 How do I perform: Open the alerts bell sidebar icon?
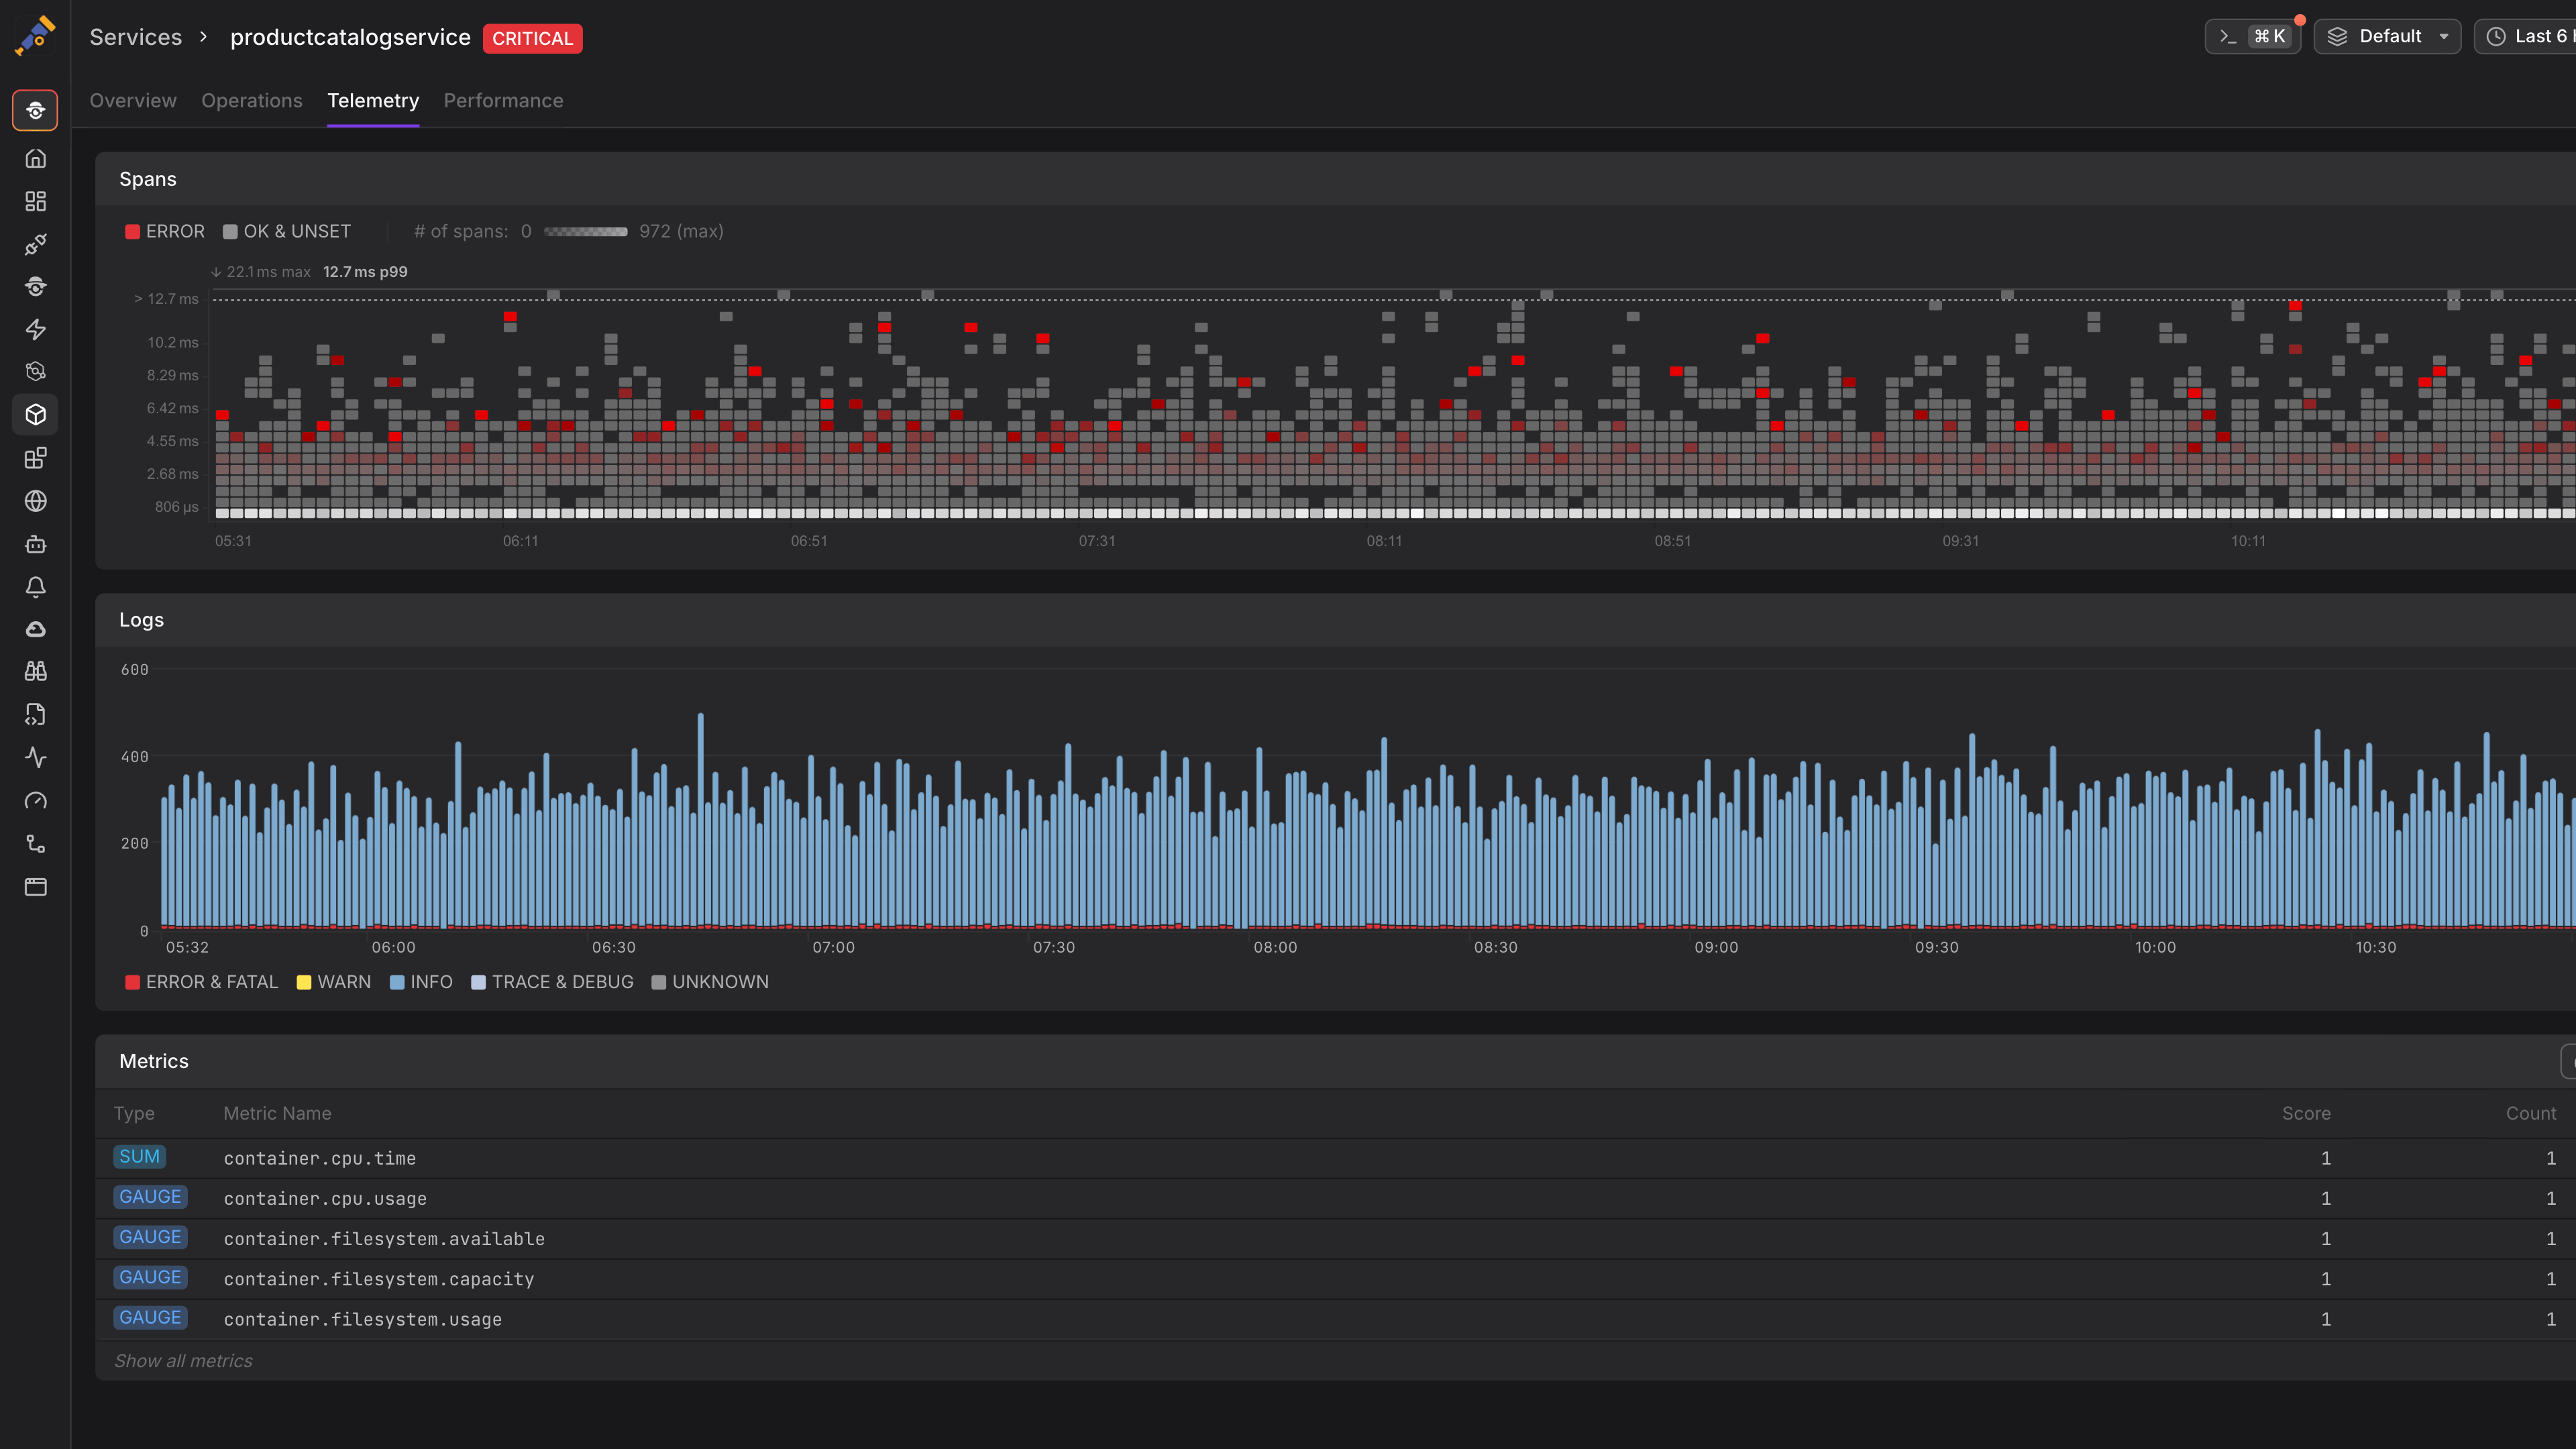pyautogui.click(x=35, y=587)
